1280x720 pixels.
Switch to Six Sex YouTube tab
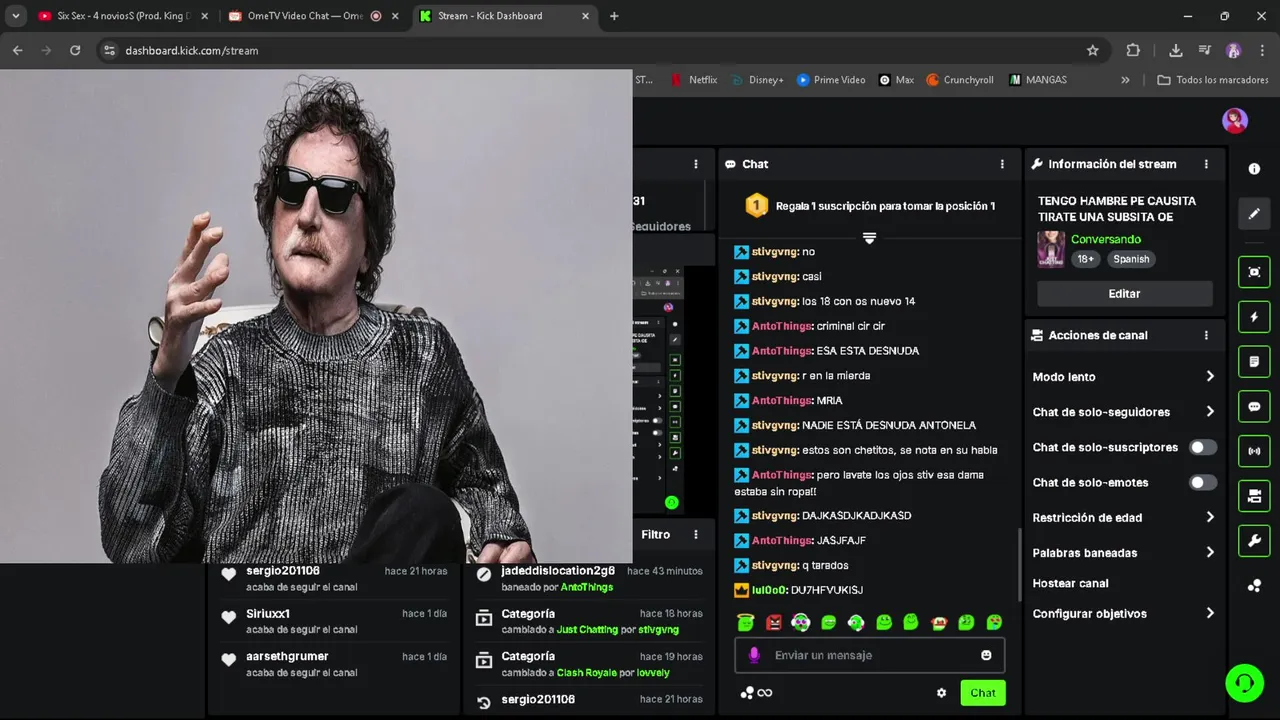coord(124,16)
